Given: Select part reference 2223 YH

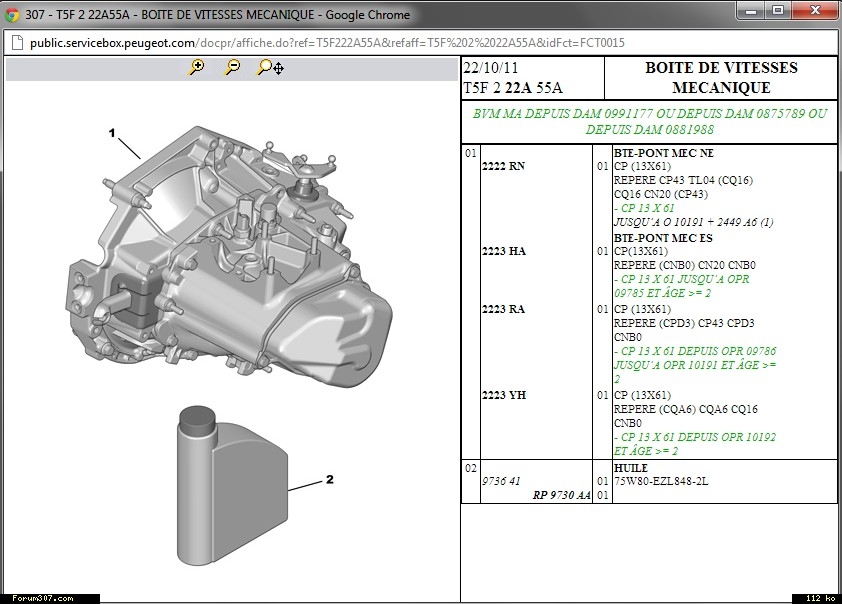Looking at the screenshot, I should 503,395.
